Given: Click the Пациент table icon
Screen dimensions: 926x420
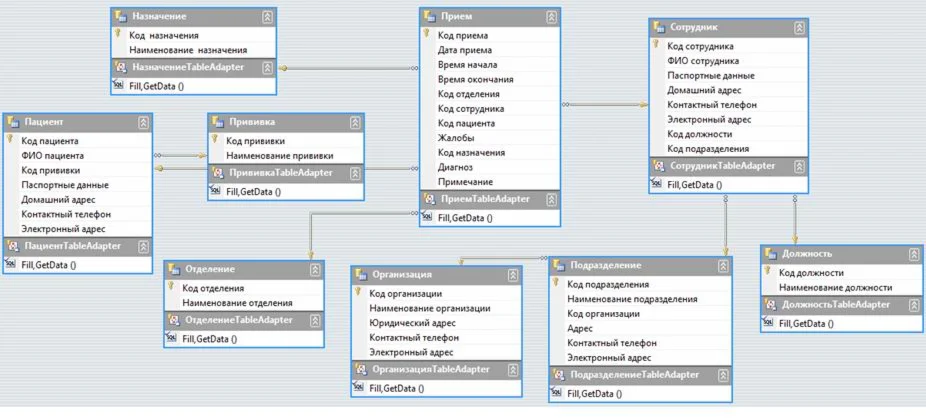Looking at the screenshot, I should point(12,122).
